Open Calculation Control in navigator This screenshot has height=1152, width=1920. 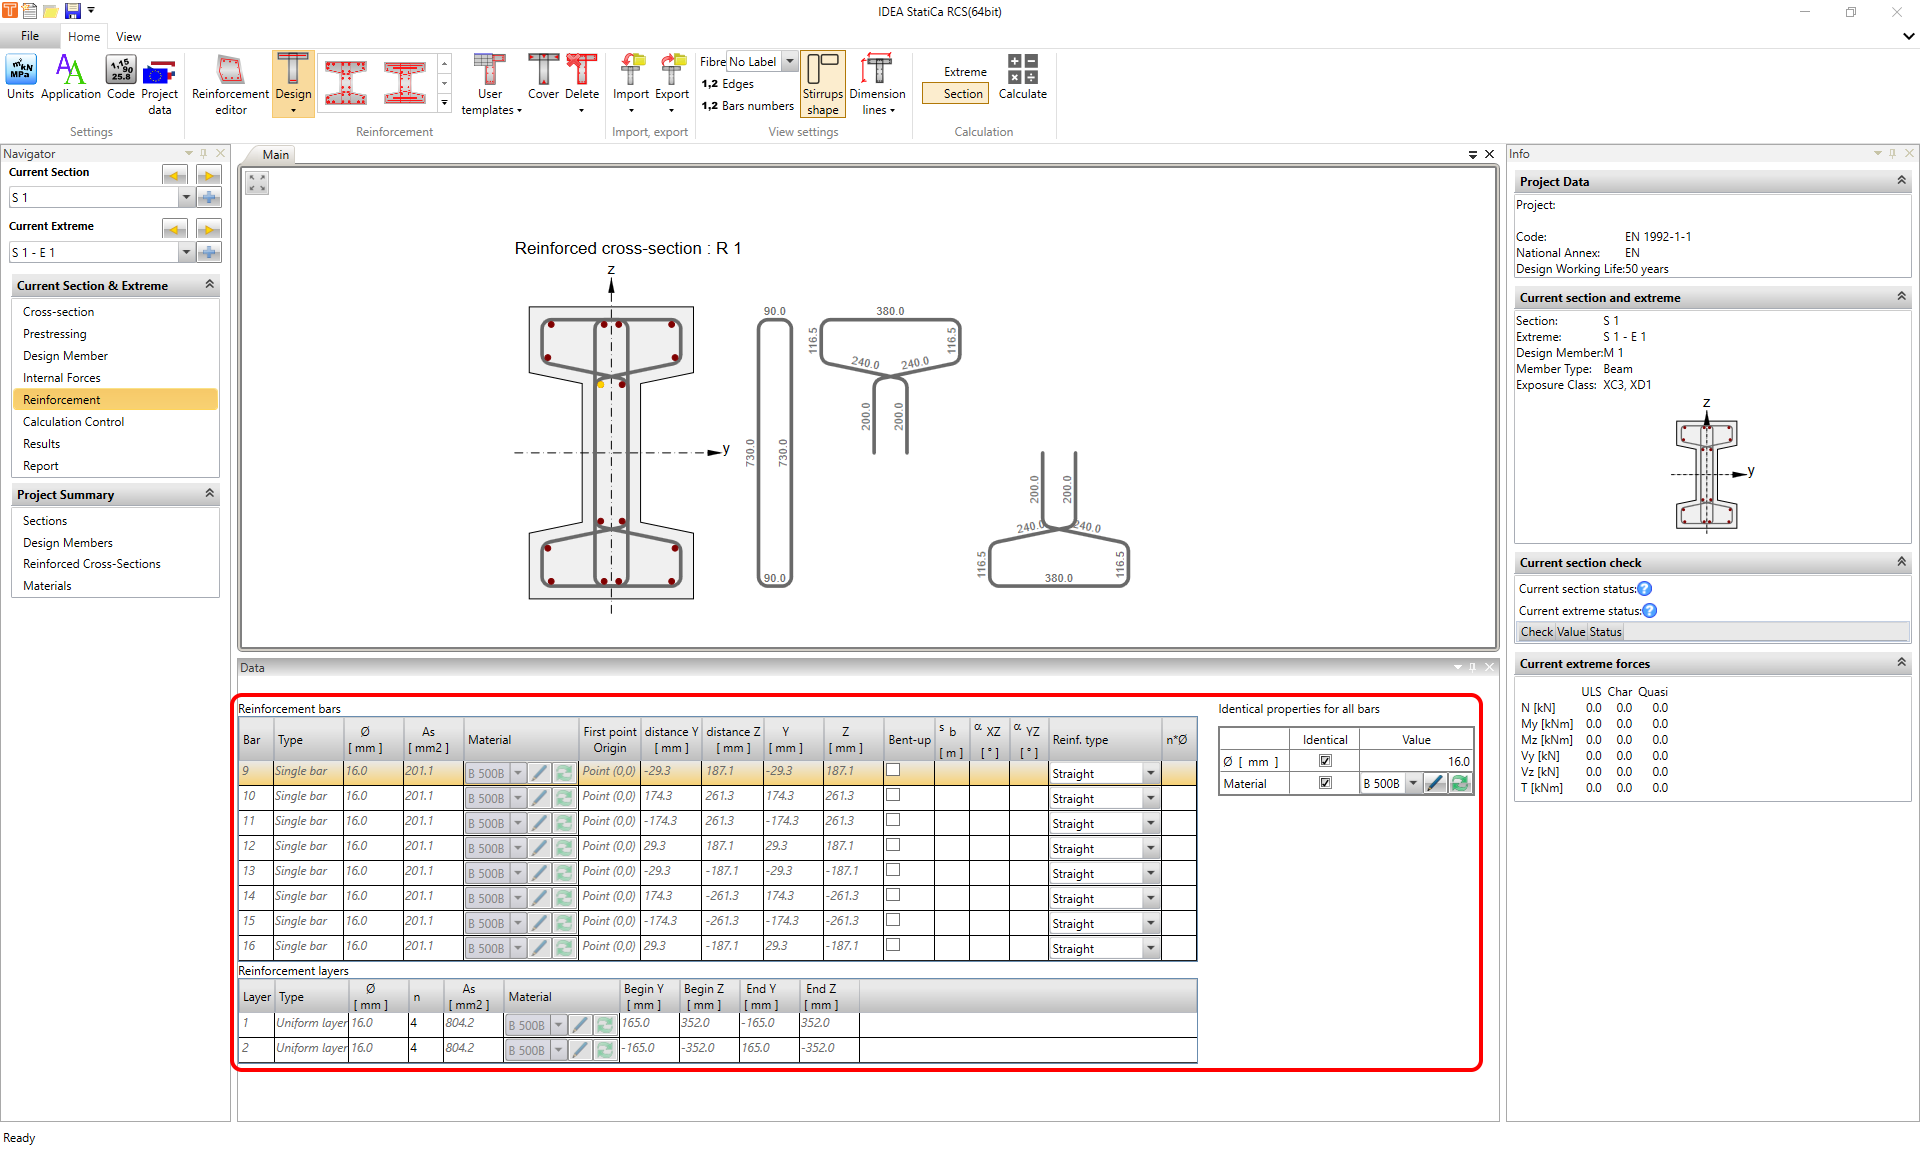tap(73, 422)
